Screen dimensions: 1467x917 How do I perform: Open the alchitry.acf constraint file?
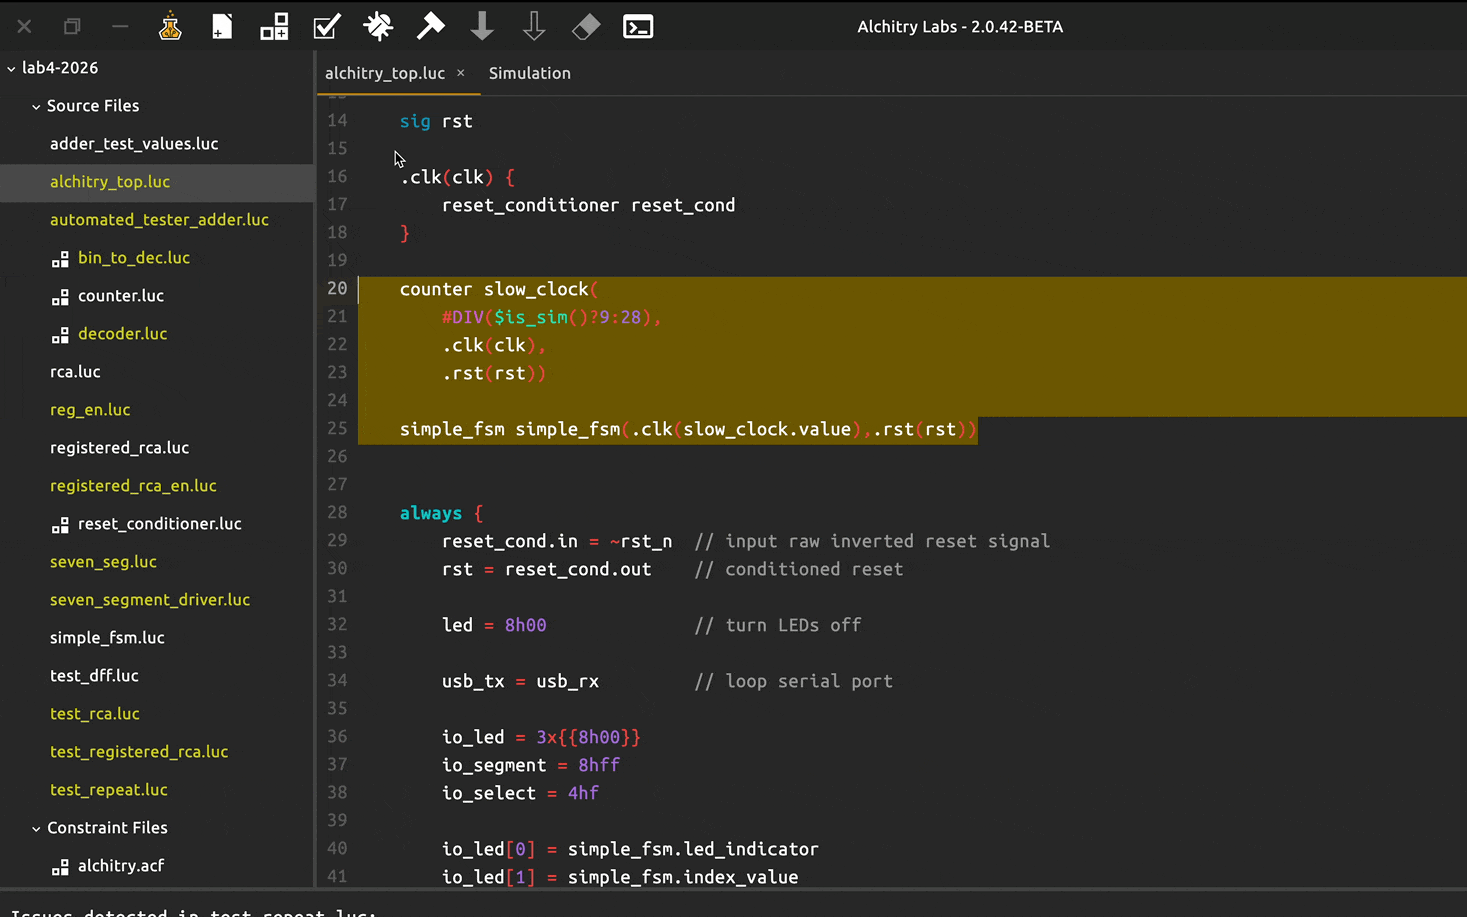(x=120, y=866)
